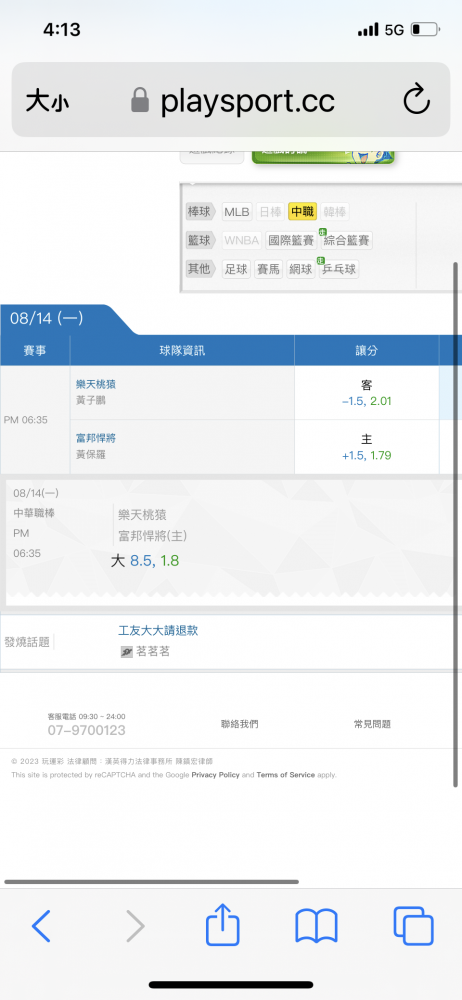This screenshot has height=1000, width=462.
Task: Pick the away spread -1.5, 2.01
Action: [x=366, y=401]
